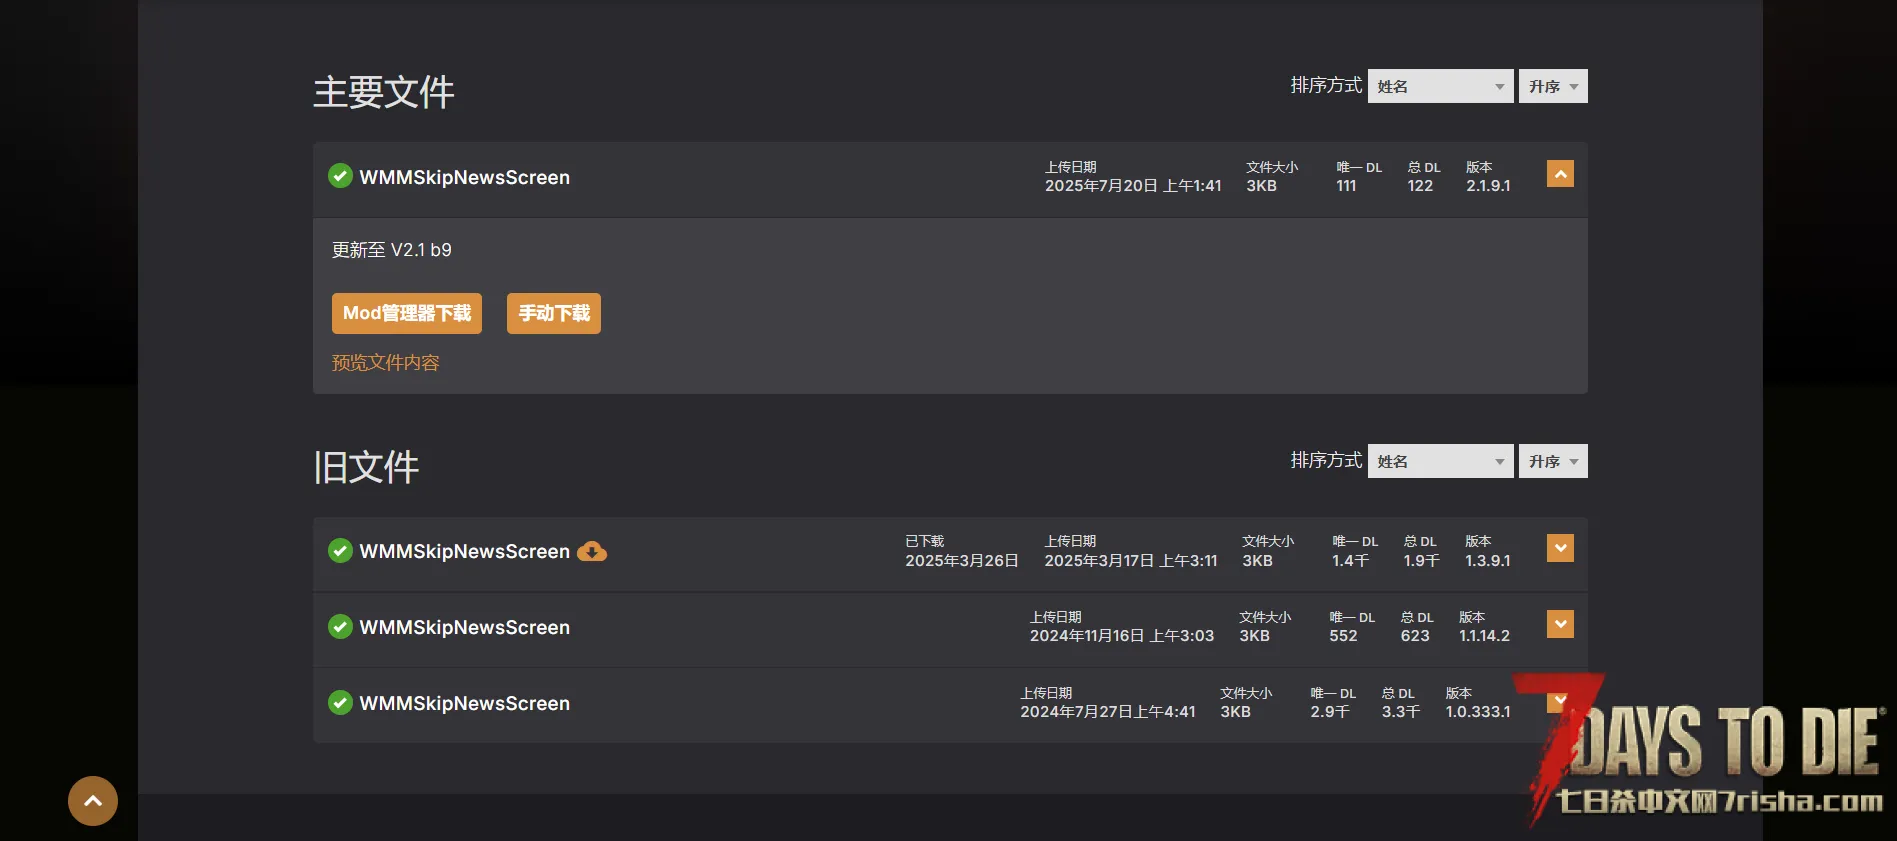Click the green check icon of version 1.0.333.1 file
The width and height of the screenshot is (1897, 841).
pos(340,703)
